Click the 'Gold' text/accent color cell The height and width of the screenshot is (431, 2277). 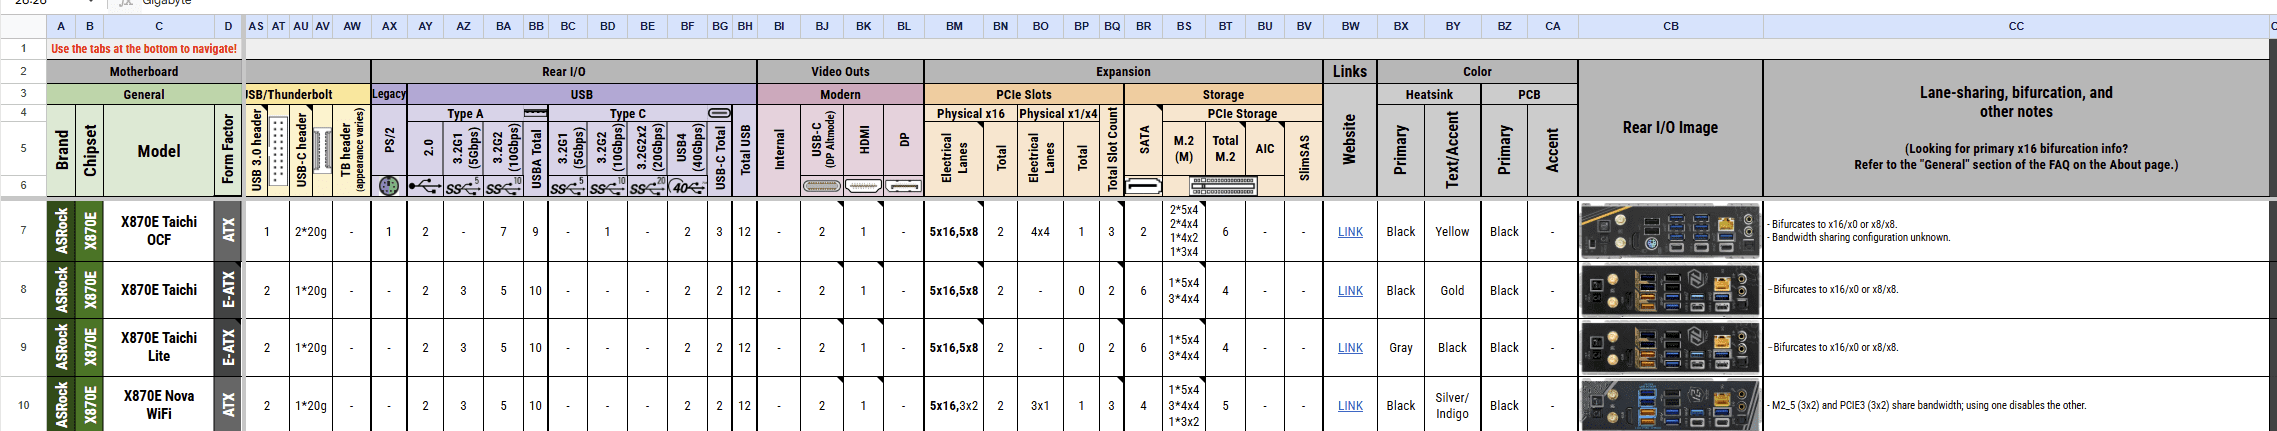click(1452, 290)
